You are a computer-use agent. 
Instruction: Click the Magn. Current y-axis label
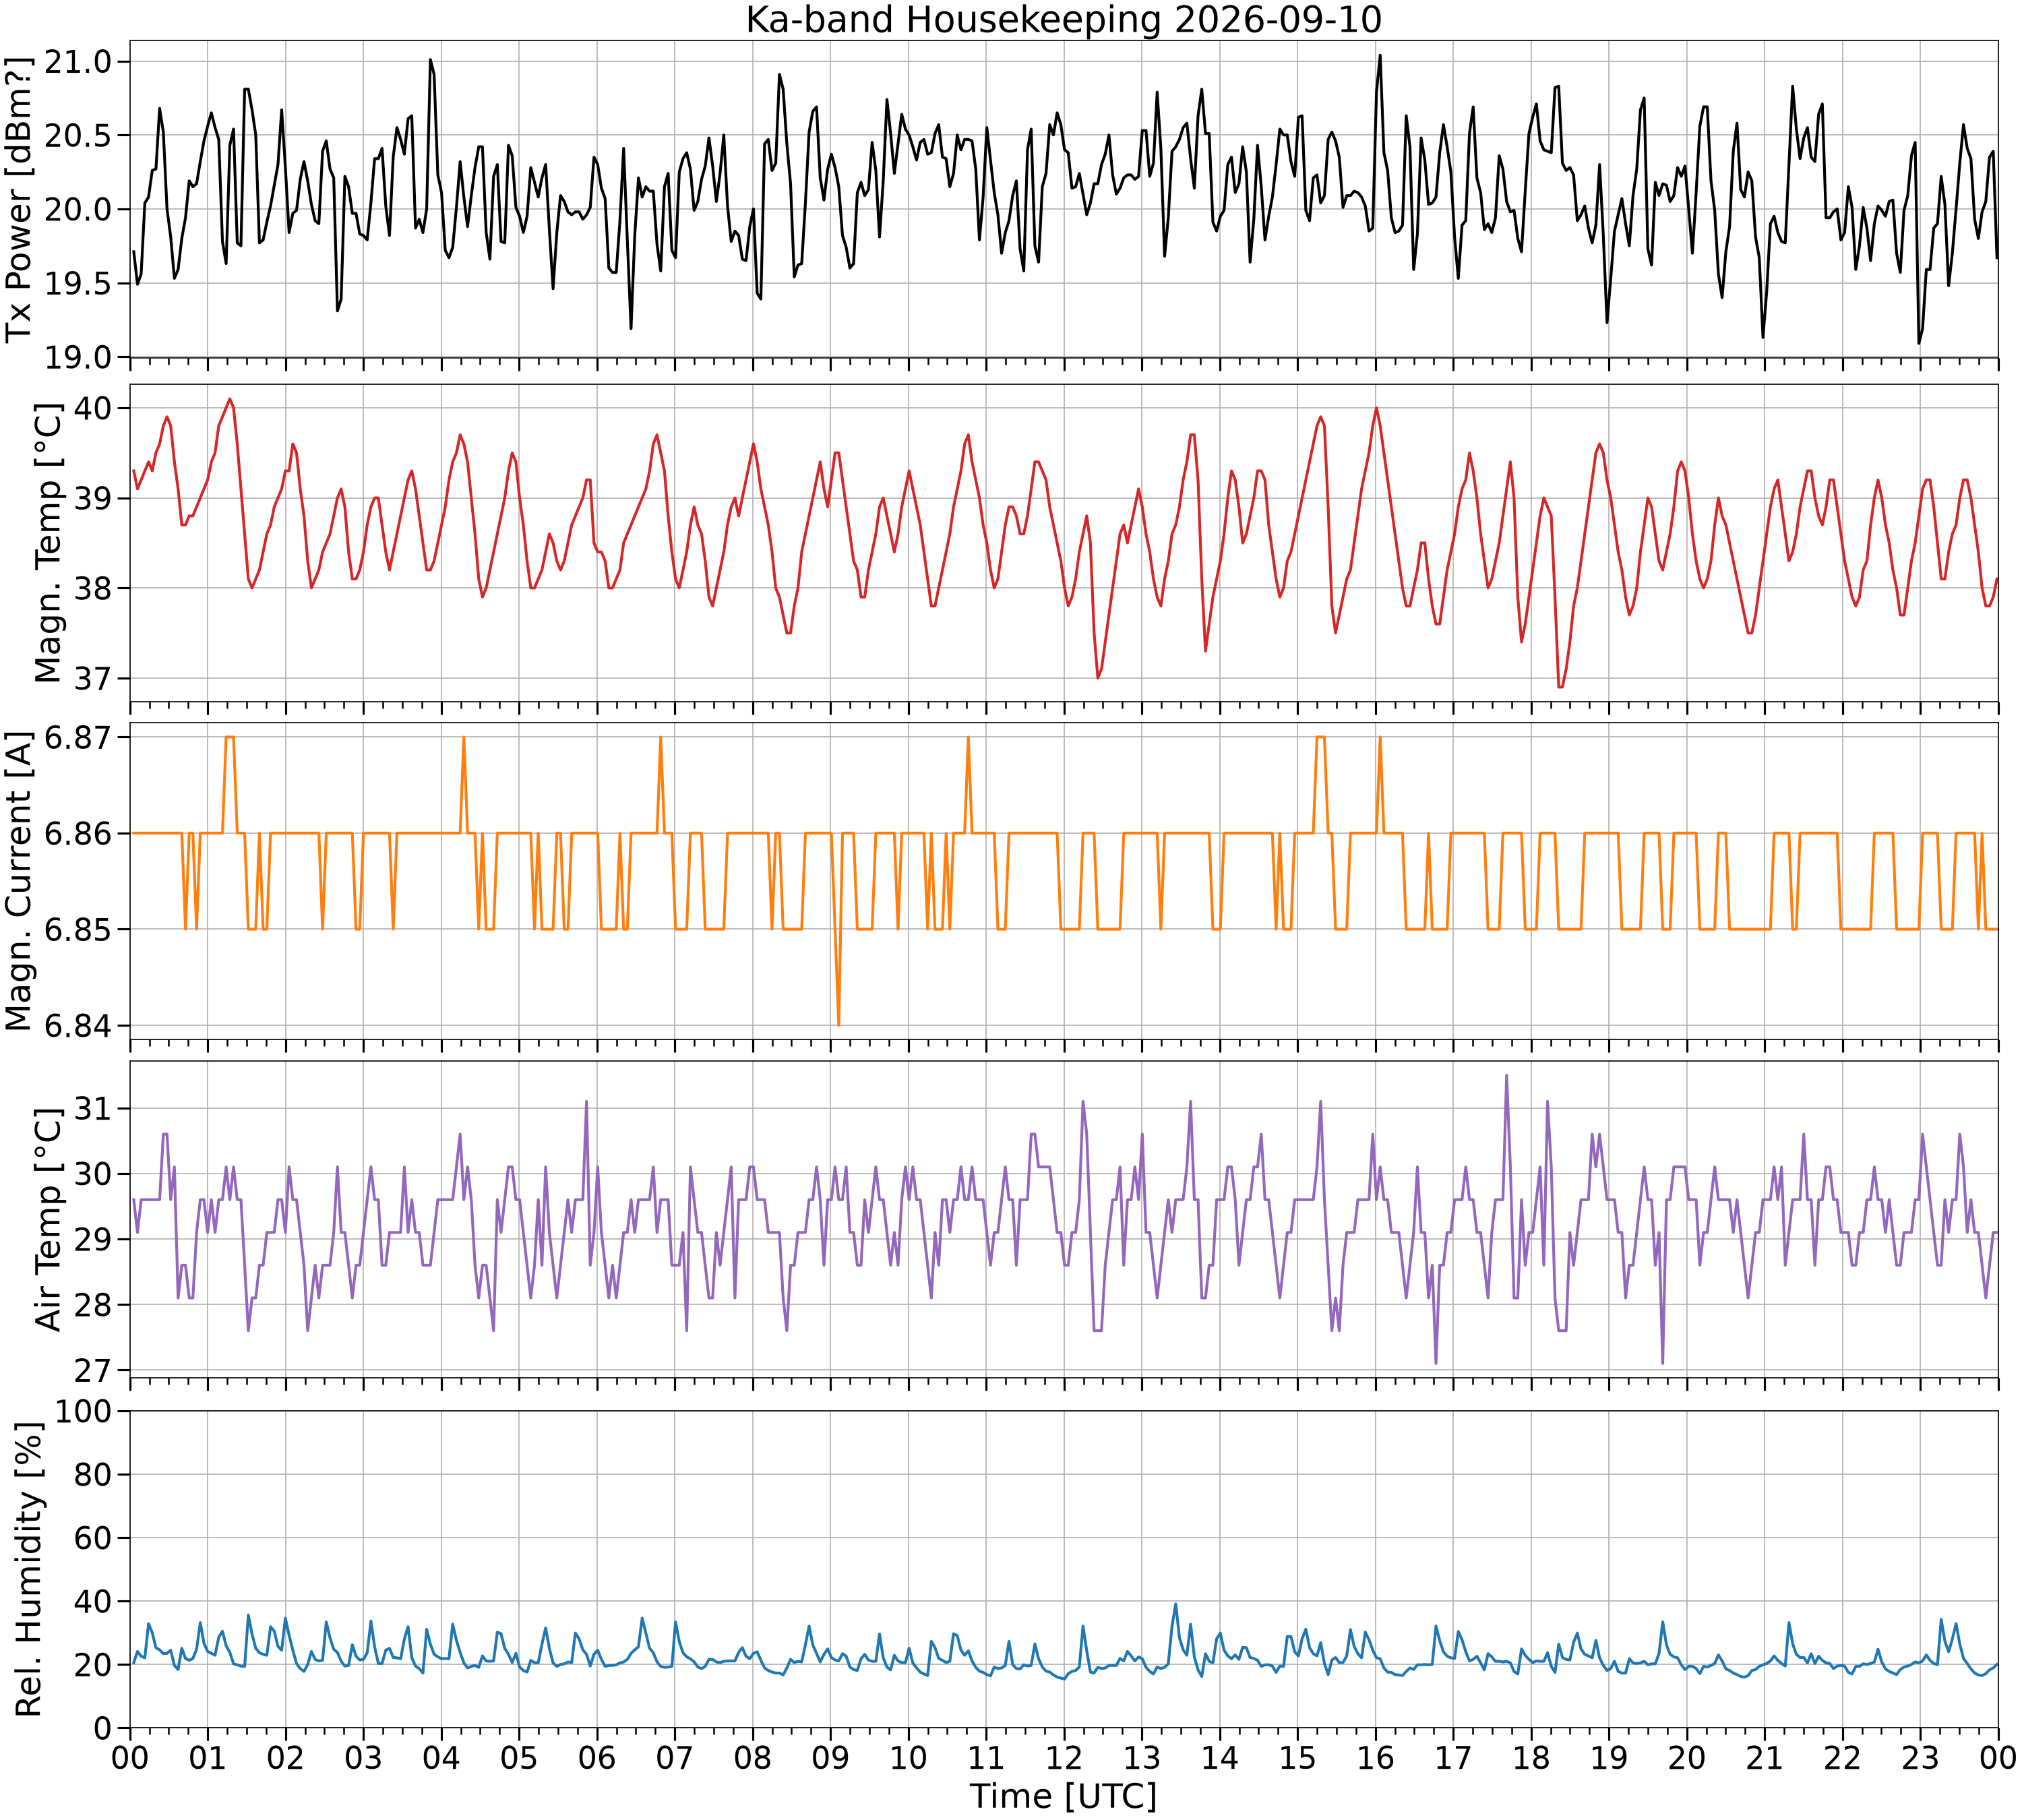tap(19, 881)
